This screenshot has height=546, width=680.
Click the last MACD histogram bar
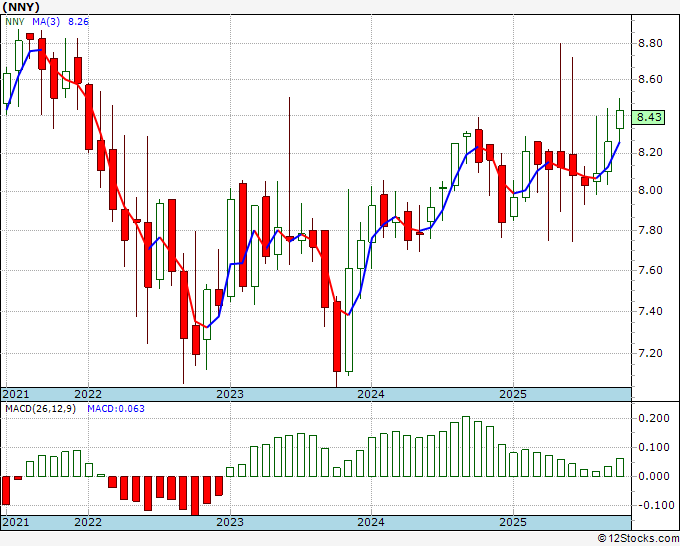pyautogui.click(x=620, y=468)
